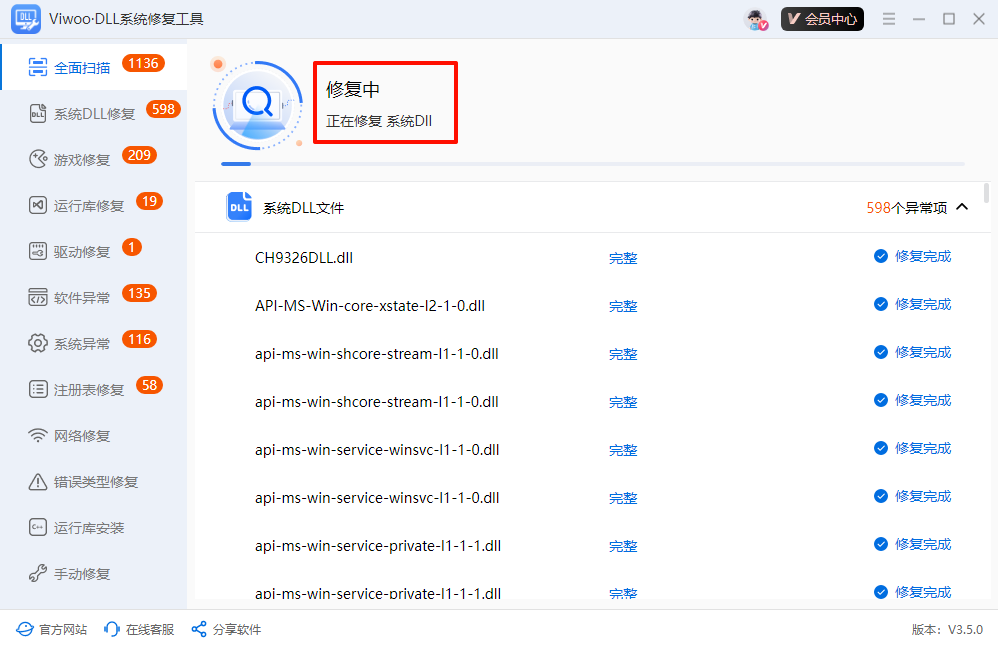
Task: Click the file list vertical scrollbar
Action: 987,193
